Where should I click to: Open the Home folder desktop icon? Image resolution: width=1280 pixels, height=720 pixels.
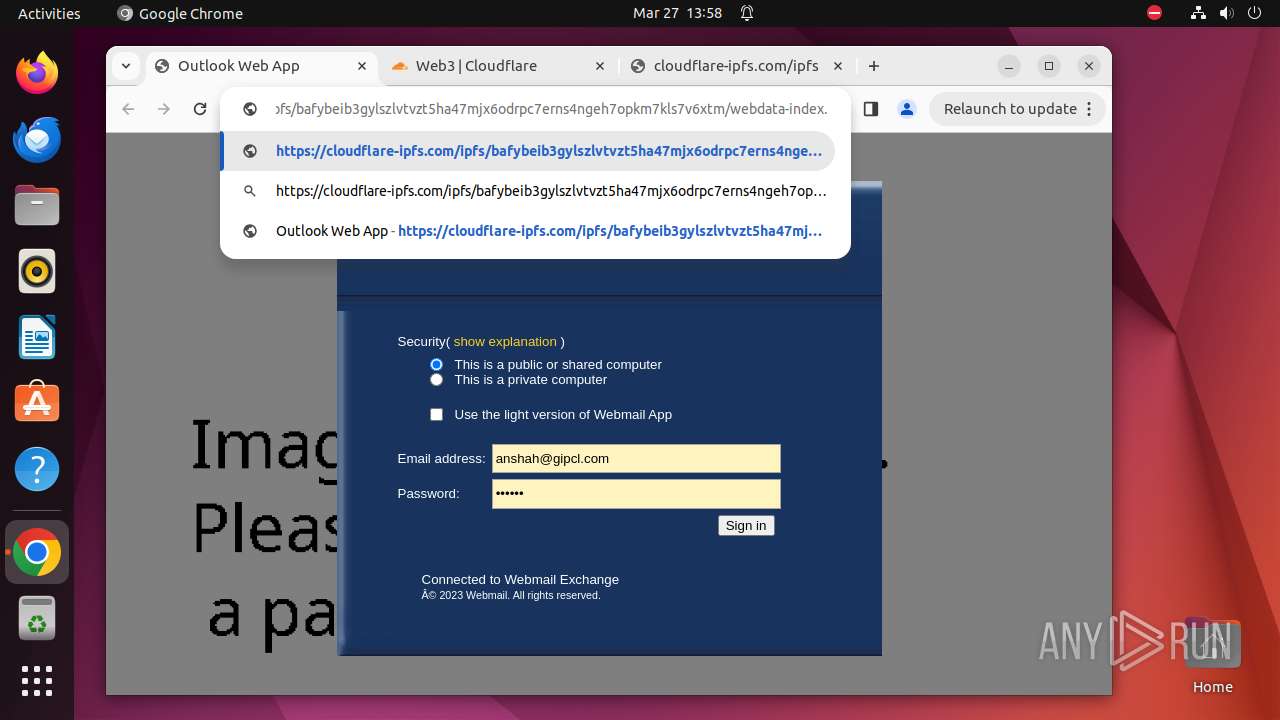click(x=1212, y=655)
